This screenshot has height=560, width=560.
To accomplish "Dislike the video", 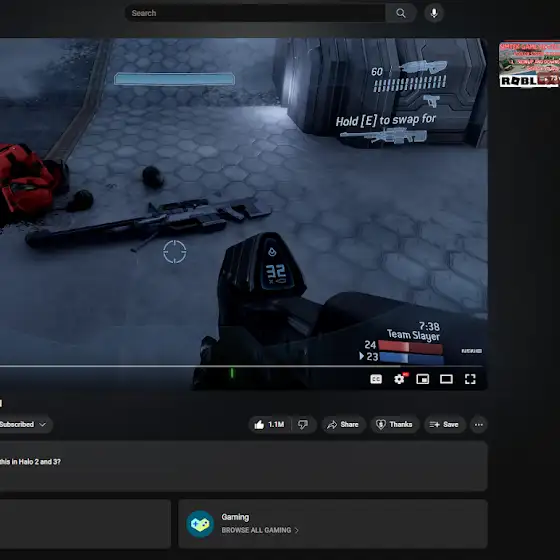I will click(x=303, y=425).
